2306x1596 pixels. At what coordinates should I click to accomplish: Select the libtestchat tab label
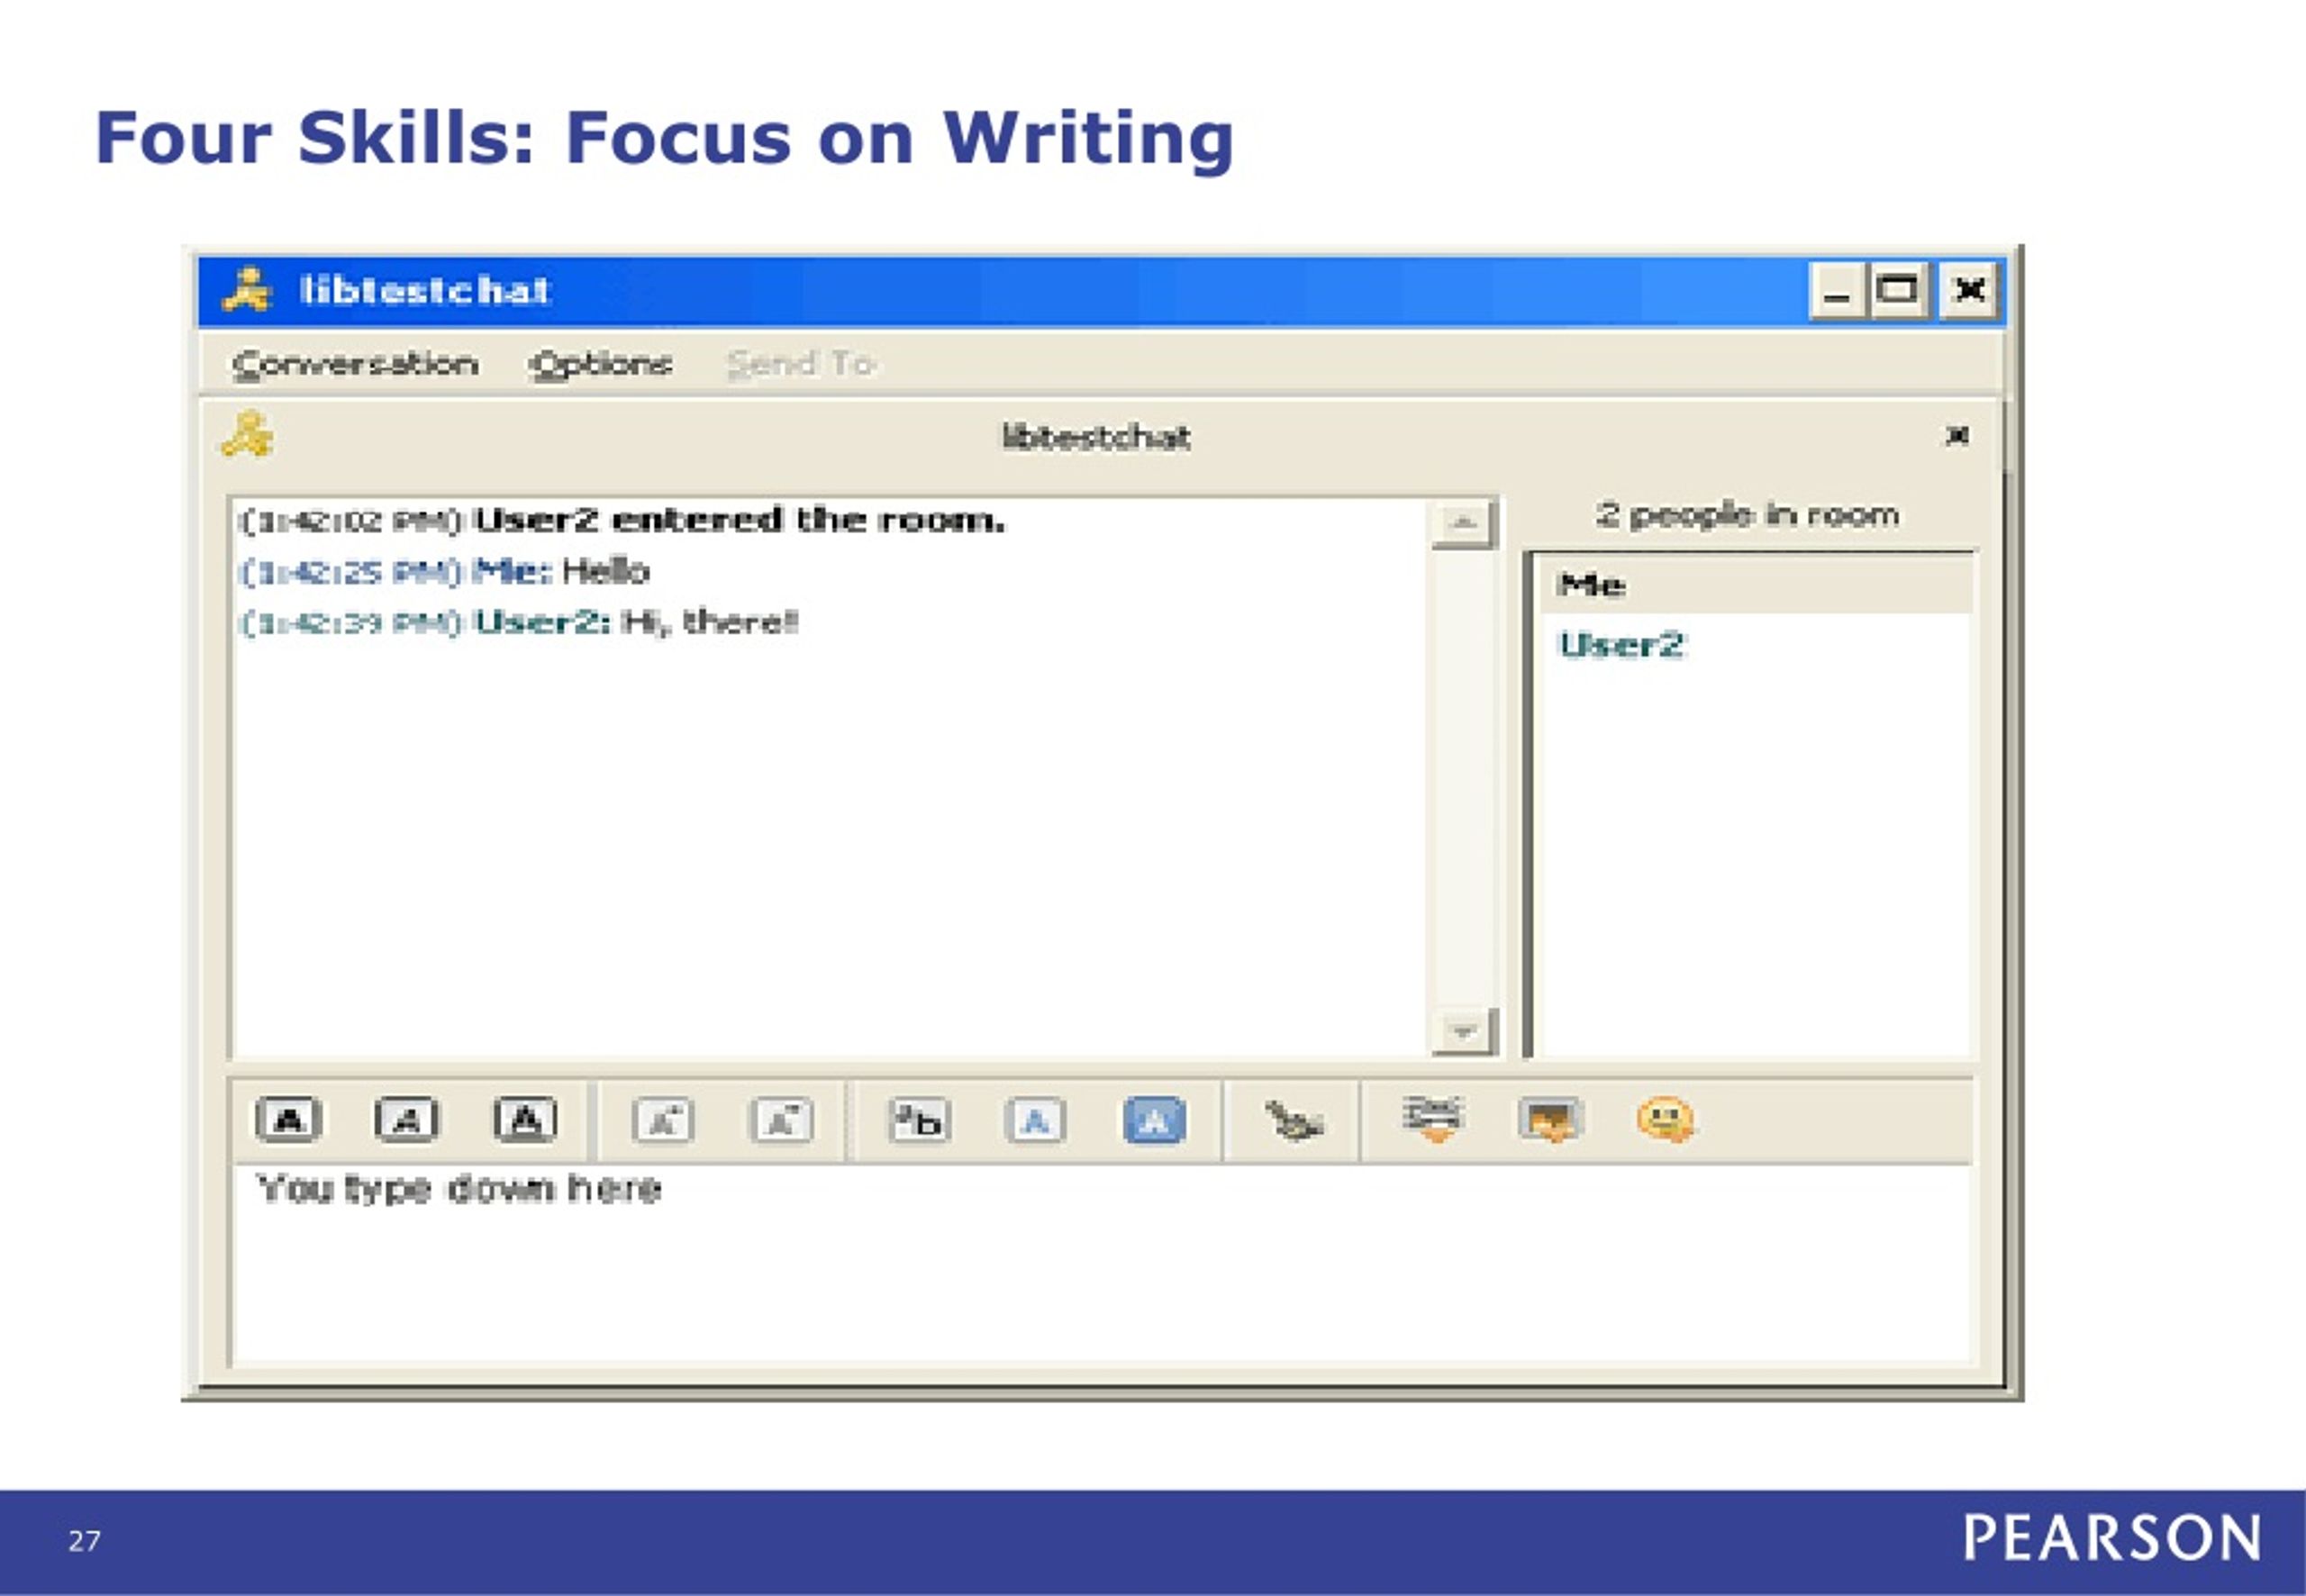click(1096, 437)
